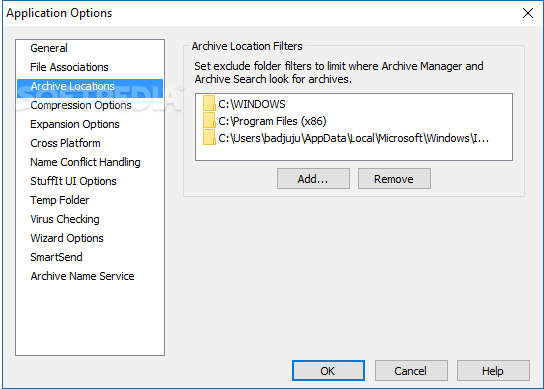Viewport: 544px width, 389px height.
Task: Click Cancel to discard changes
Action: pos(411,371)
